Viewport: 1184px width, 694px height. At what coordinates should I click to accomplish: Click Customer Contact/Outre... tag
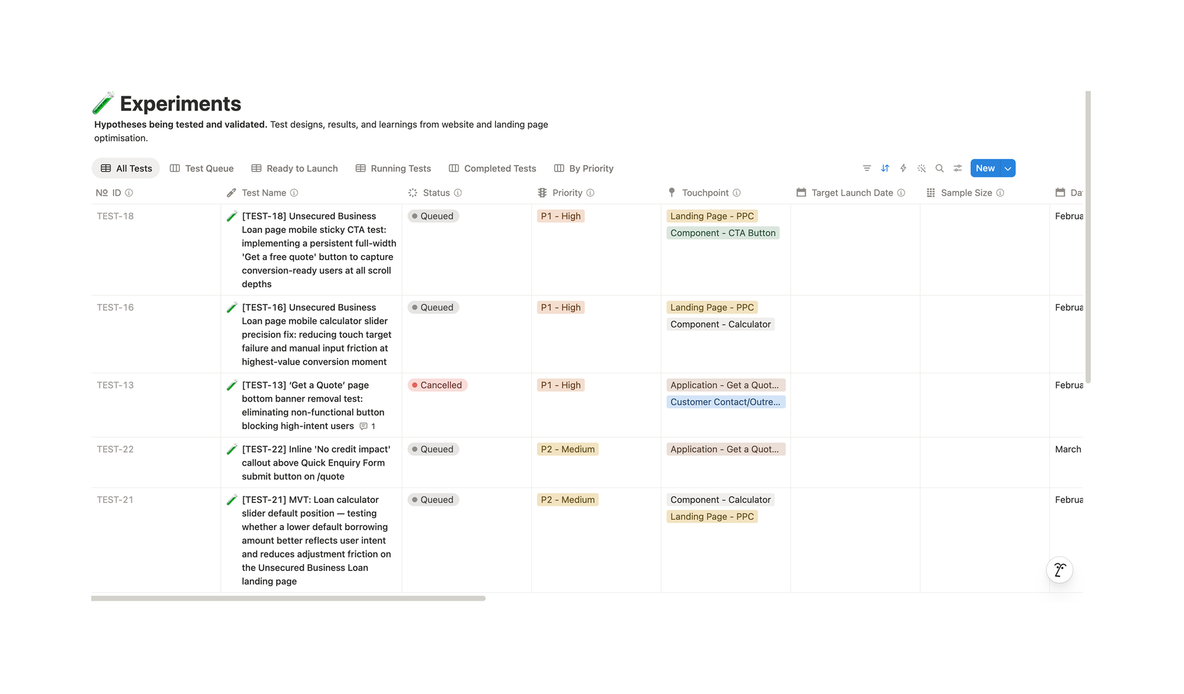tap(726, 402)
